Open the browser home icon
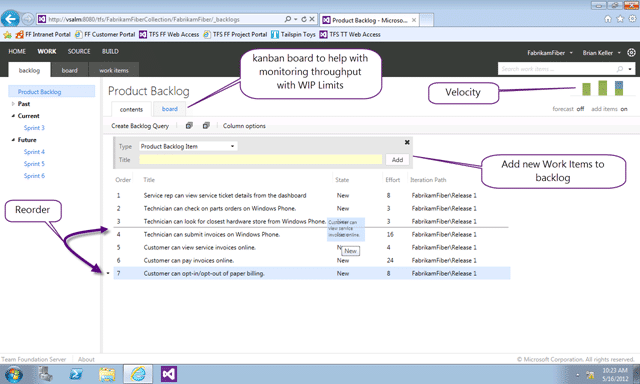This screenshot has height=384, width=640. tap(608, 19)
